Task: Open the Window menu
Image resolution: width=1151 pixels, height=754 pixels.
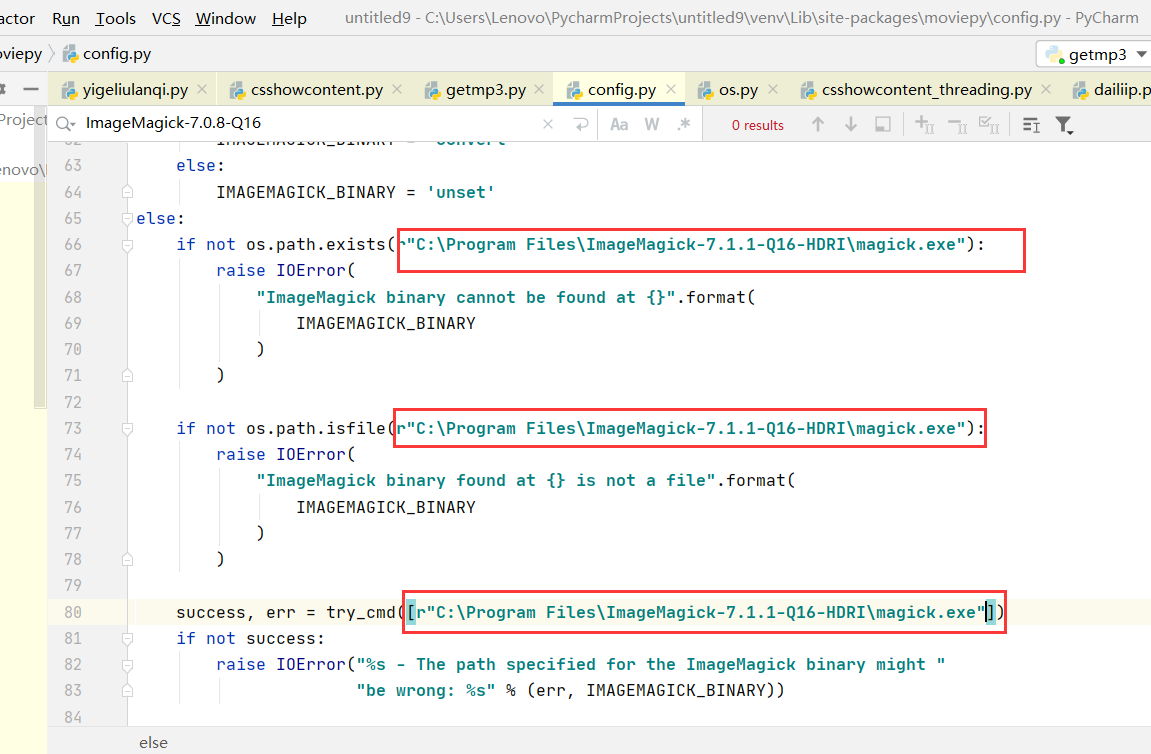Action: point(225,18)
